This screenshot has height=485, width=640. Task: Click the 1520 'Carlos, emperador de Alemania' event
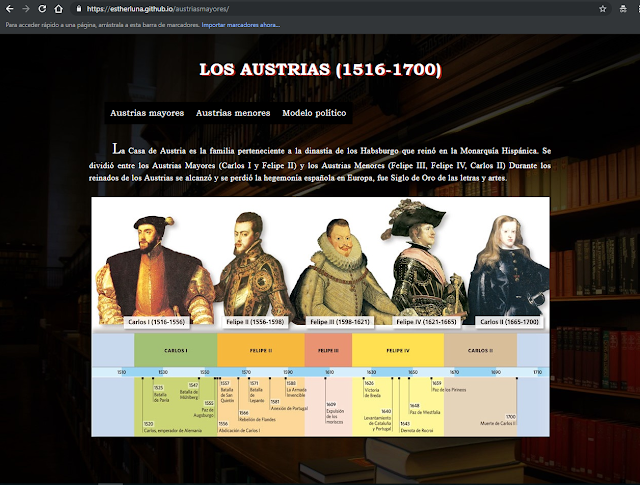click(173, 427)
